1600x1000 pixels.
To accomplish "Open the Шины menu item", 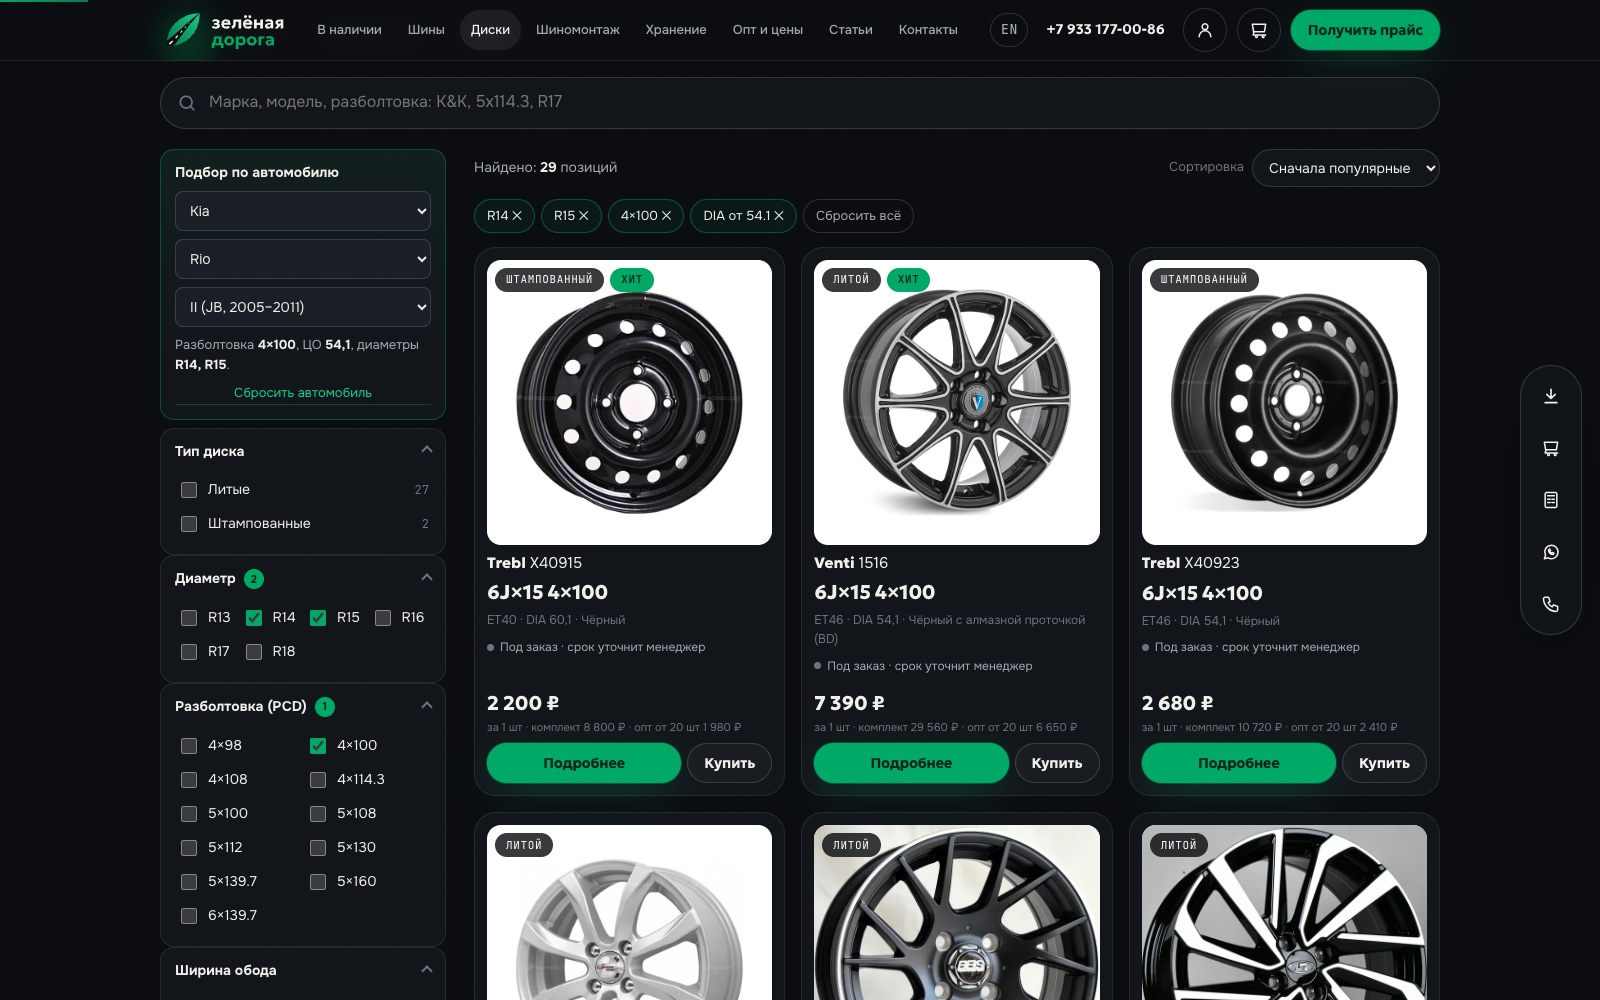I will pos(426,30).
